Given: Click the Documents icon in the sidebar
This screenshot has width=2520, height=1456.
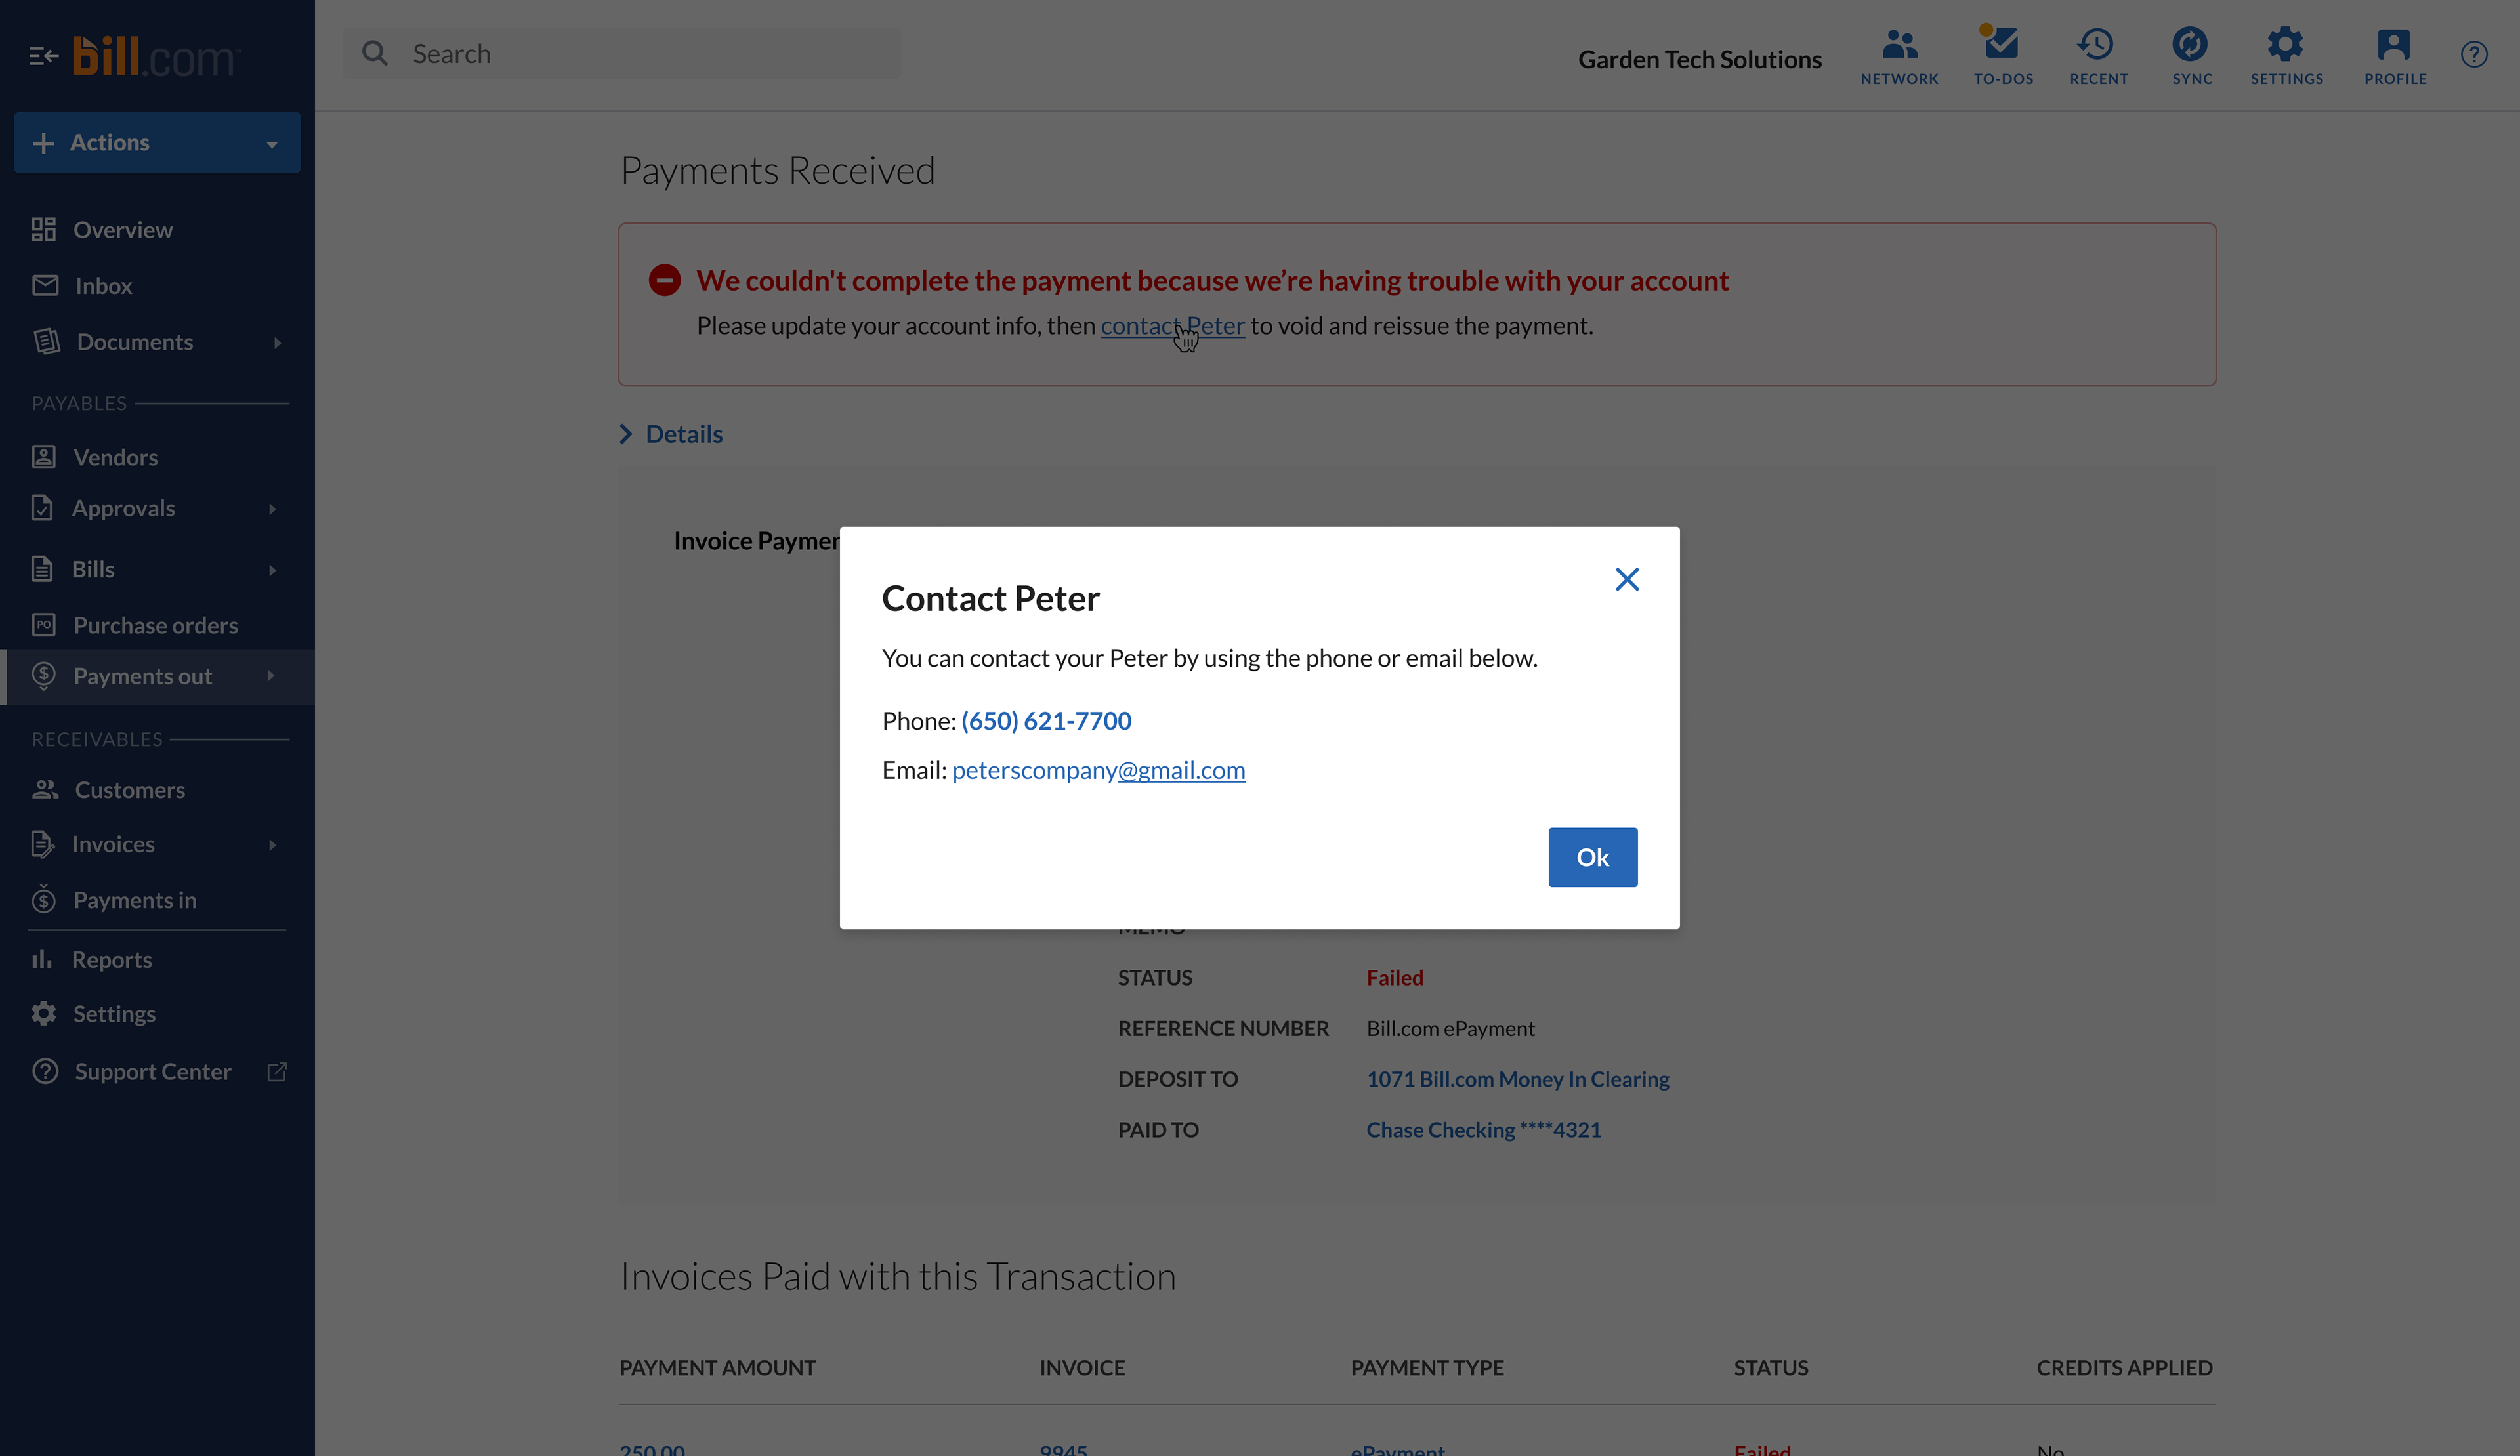Looking at the screenshot, I should click(x=46, y=342).
